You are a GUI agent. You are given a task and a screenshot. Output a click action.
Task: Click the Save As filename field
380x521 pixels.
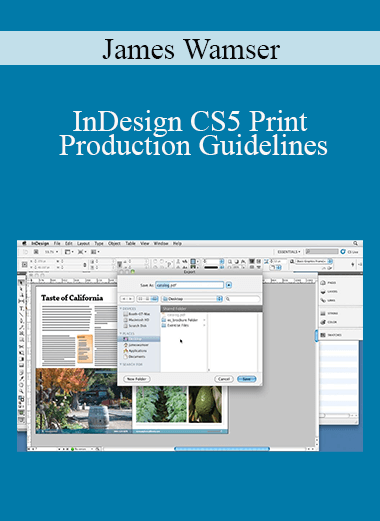(189, 285)
